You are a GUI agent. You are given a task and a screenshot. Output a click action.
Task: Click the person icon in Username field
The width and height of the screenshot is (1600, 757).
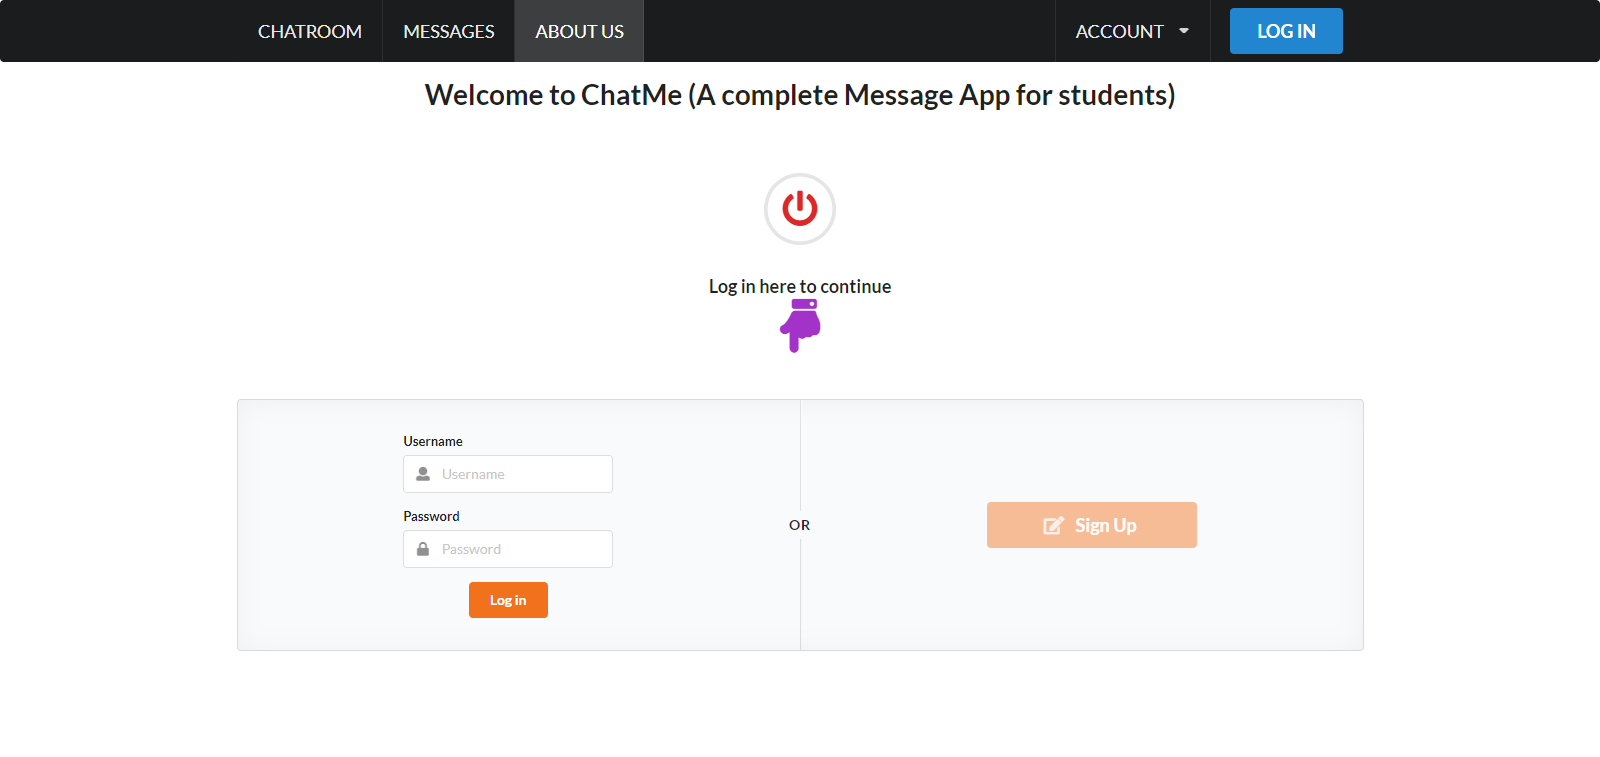click(422, 473)
